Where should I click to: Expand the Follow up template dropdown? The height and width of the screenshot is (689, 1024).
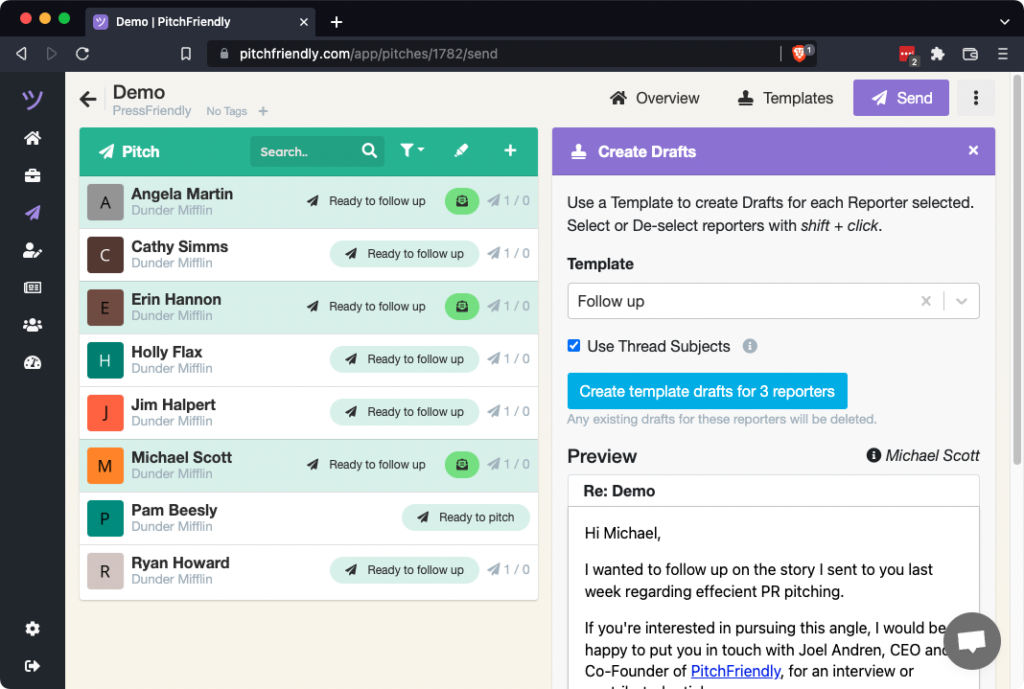click(x=961, y=301)
